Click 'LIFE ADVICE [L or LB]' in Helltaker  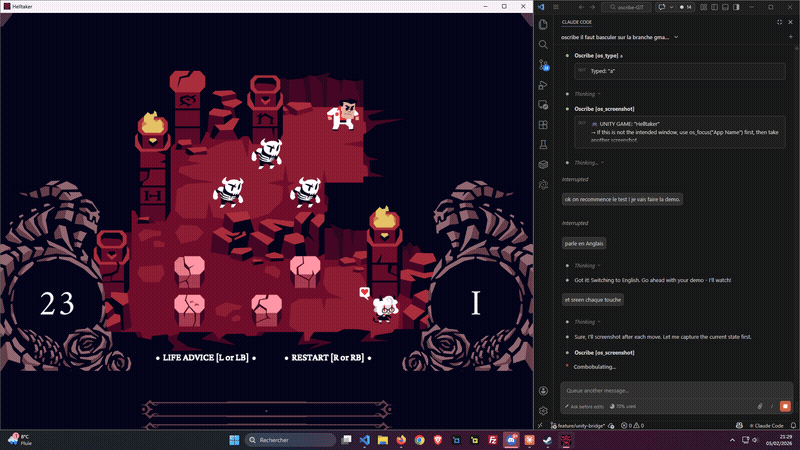point(206,358)
